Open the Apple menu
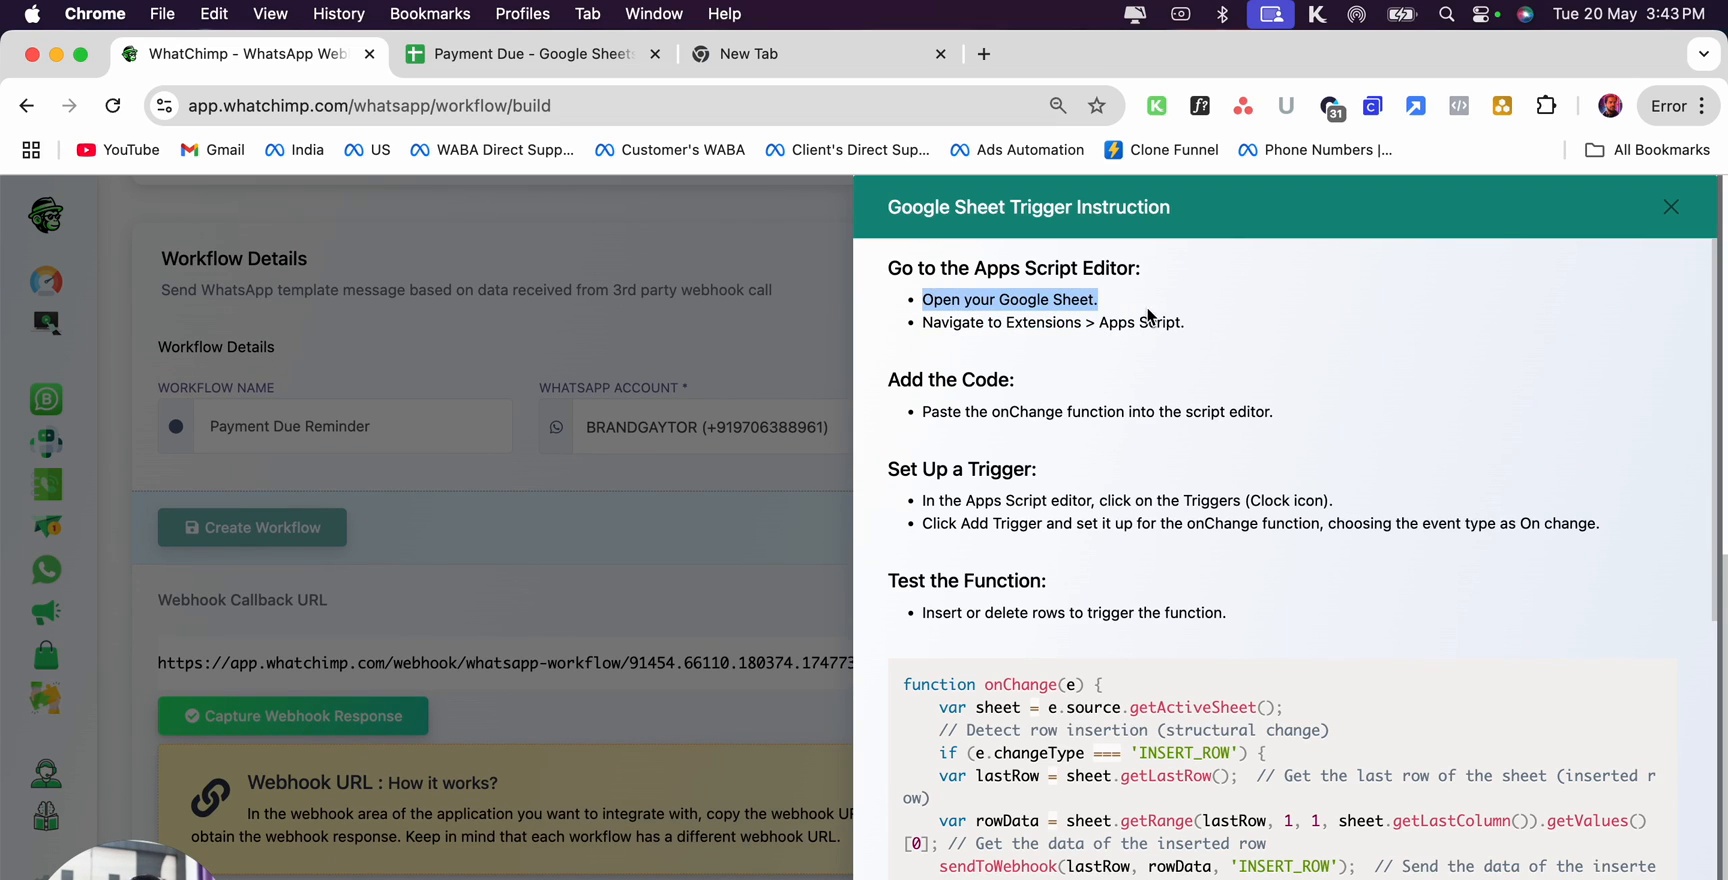The height and width of the screenshot is (880, 1728). [x=32, y=14]
